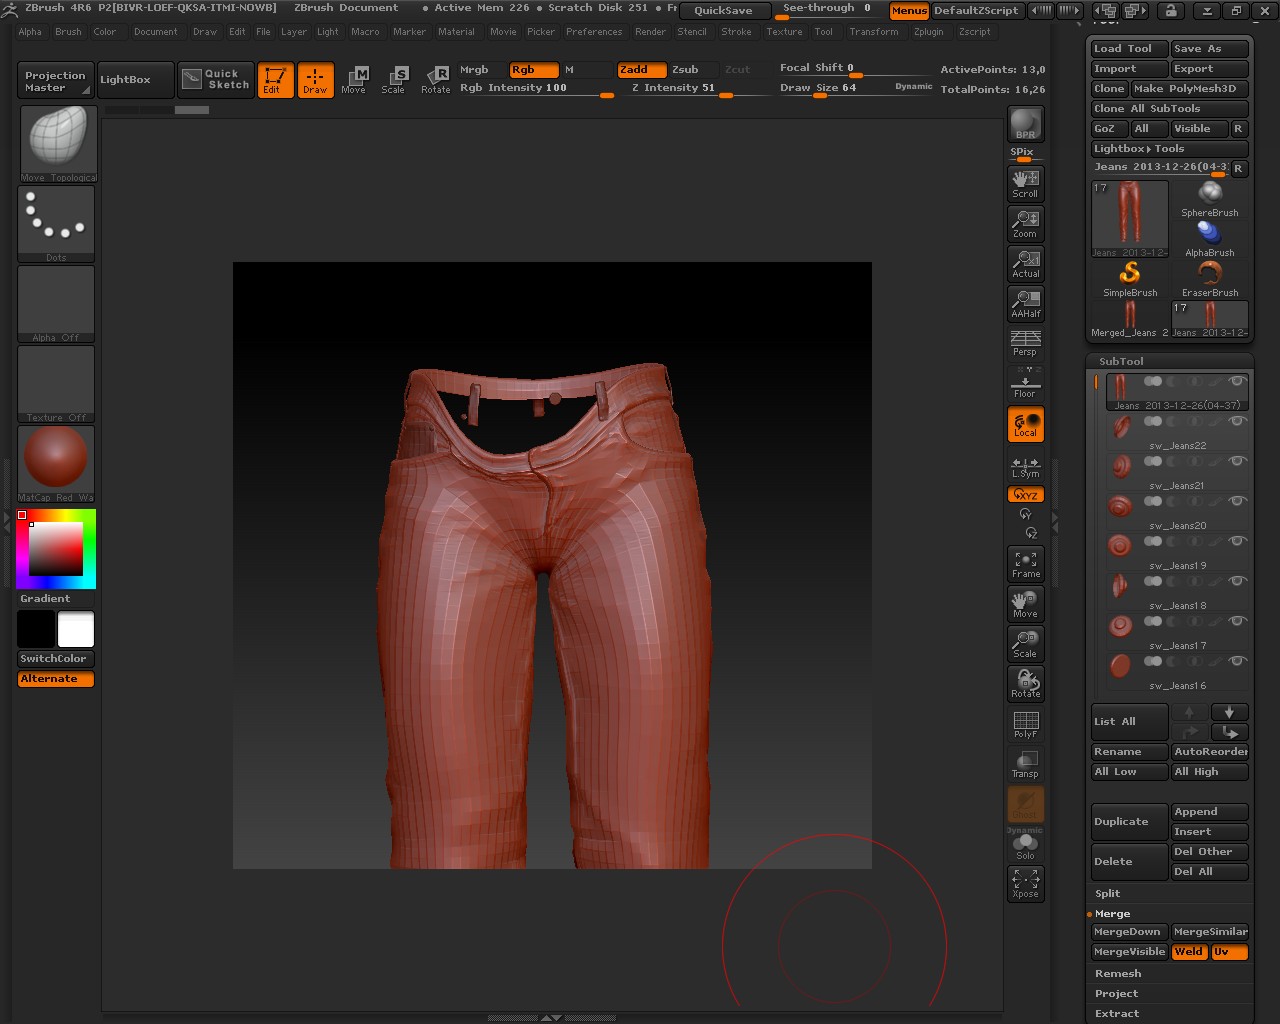The image size is (1280, 1024).
Task: Open the Zplugin menu
Action: pos(928,32)
